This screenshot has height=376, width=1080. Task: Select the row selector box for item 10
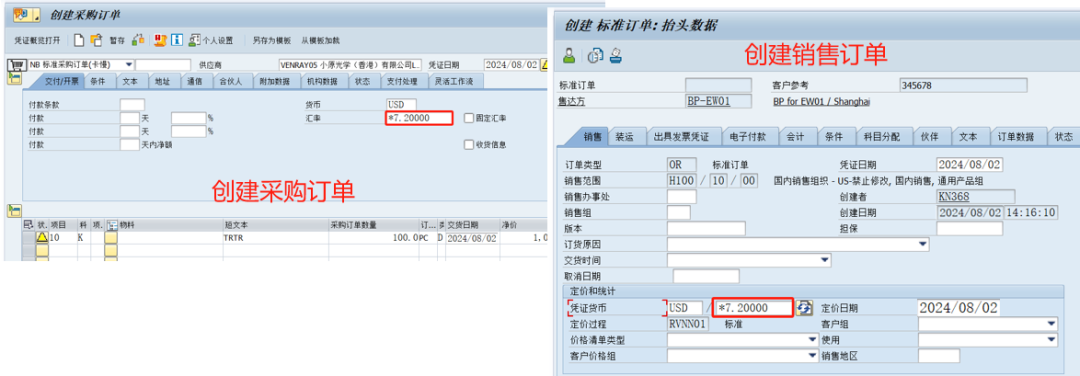pos(28,238)
